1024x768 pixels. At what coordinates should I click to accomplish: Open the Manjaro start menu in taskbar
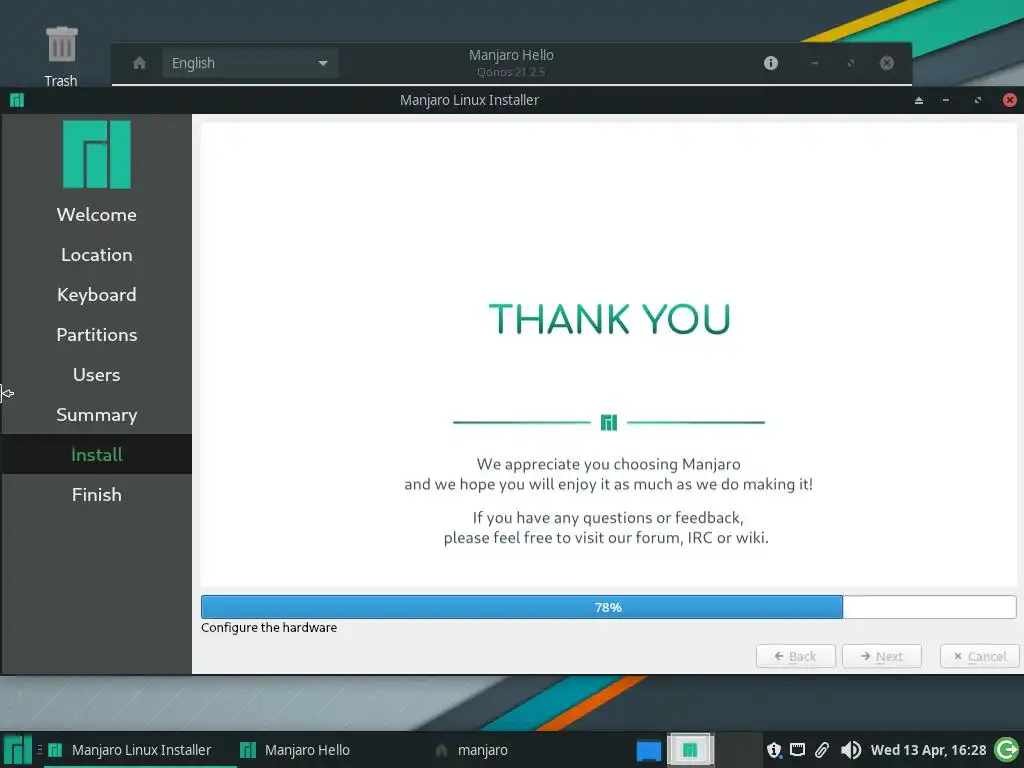point(18,750)
